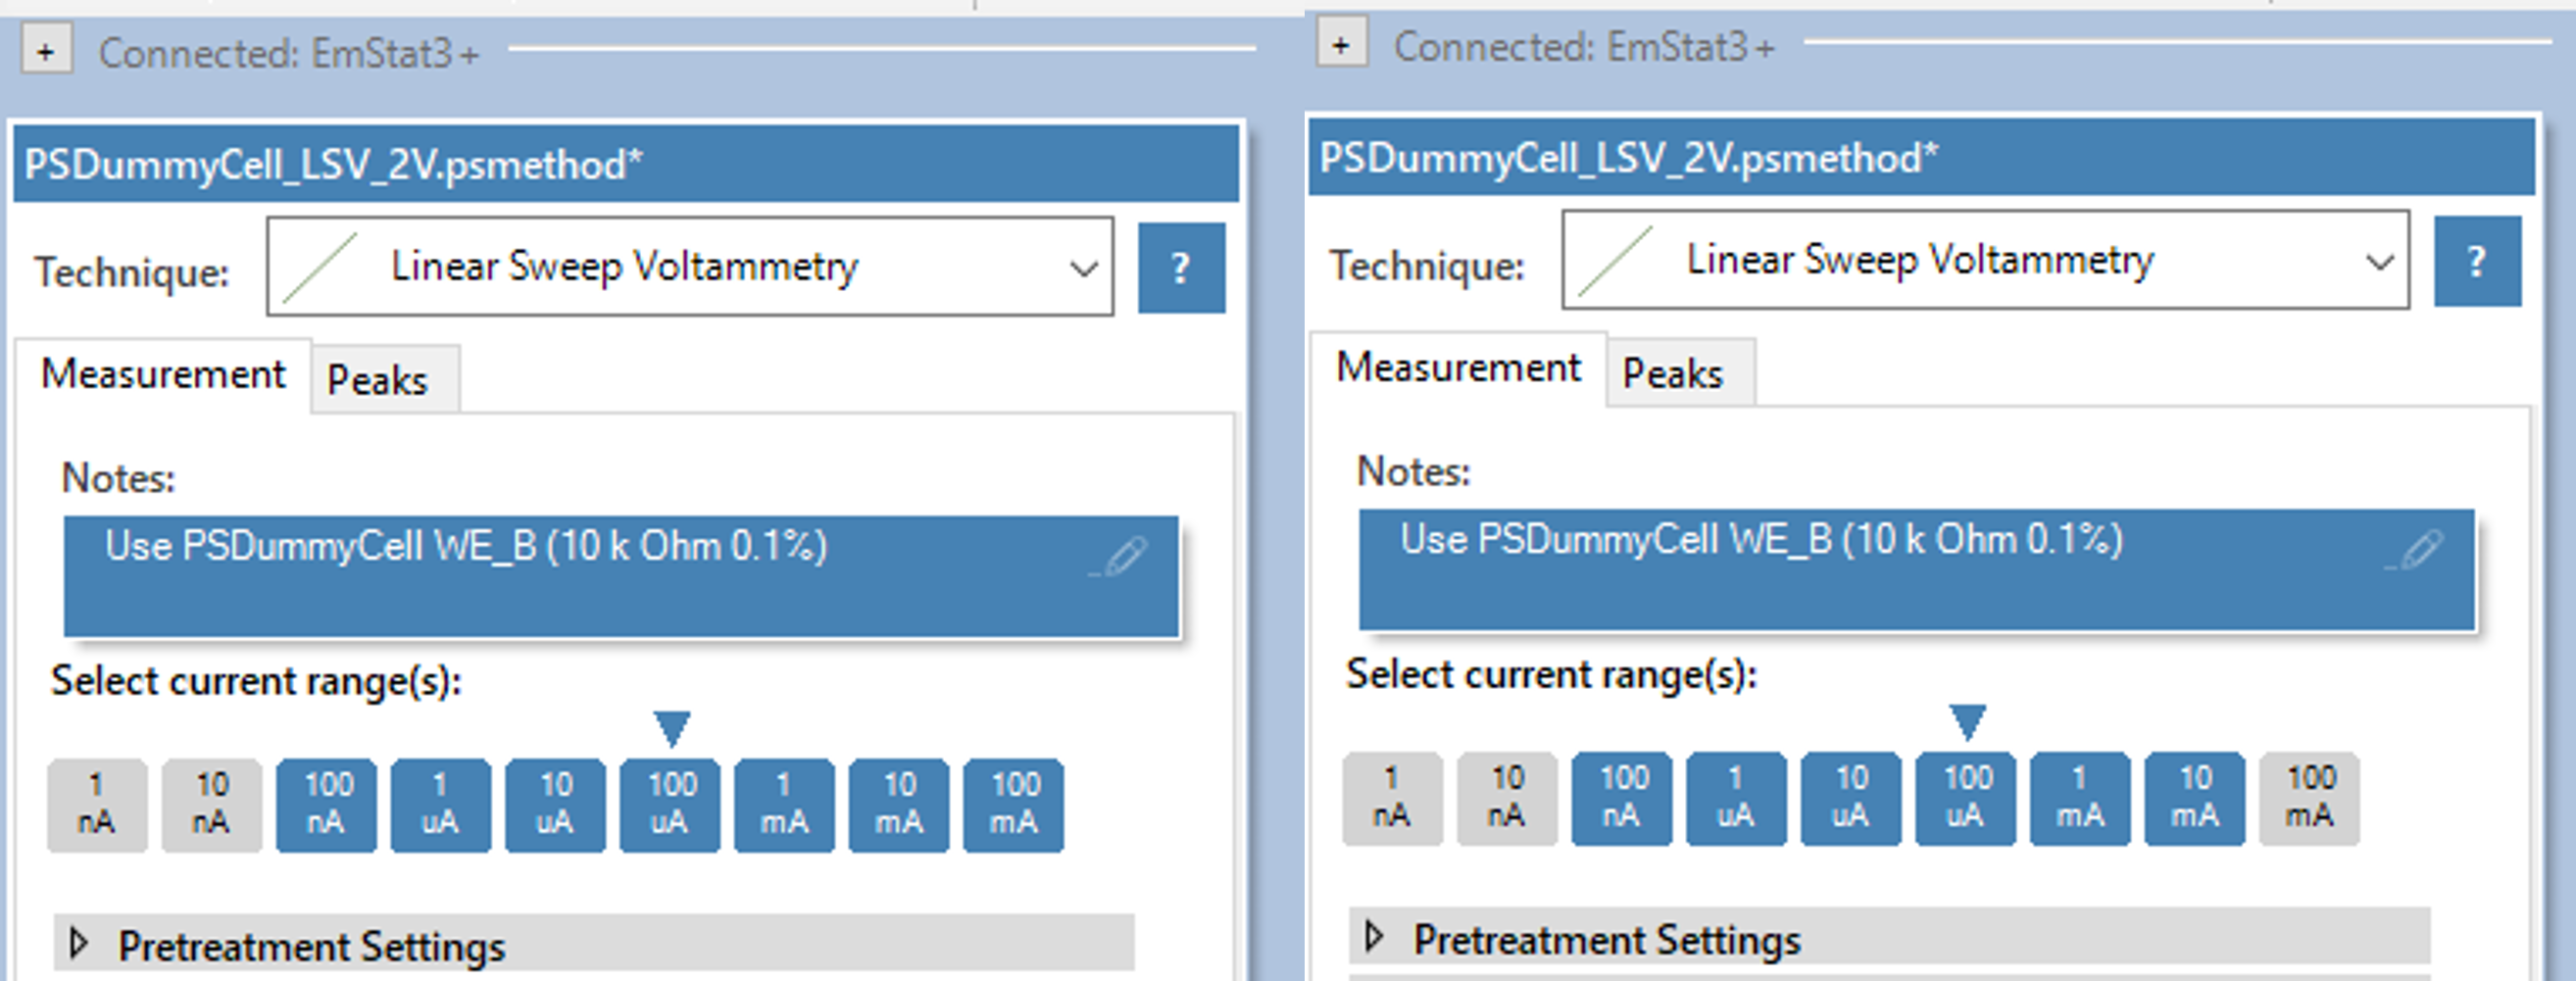Enable the 100 mA range in right panel
Image resolution: width=2576 pixels, height=981 pixels.
(x=2309, y=798)
